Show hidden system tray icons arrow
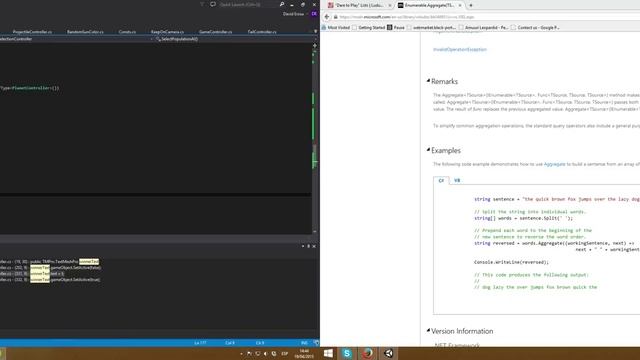The width and height of the screenshot is (640, 360). tap(241, 354)
